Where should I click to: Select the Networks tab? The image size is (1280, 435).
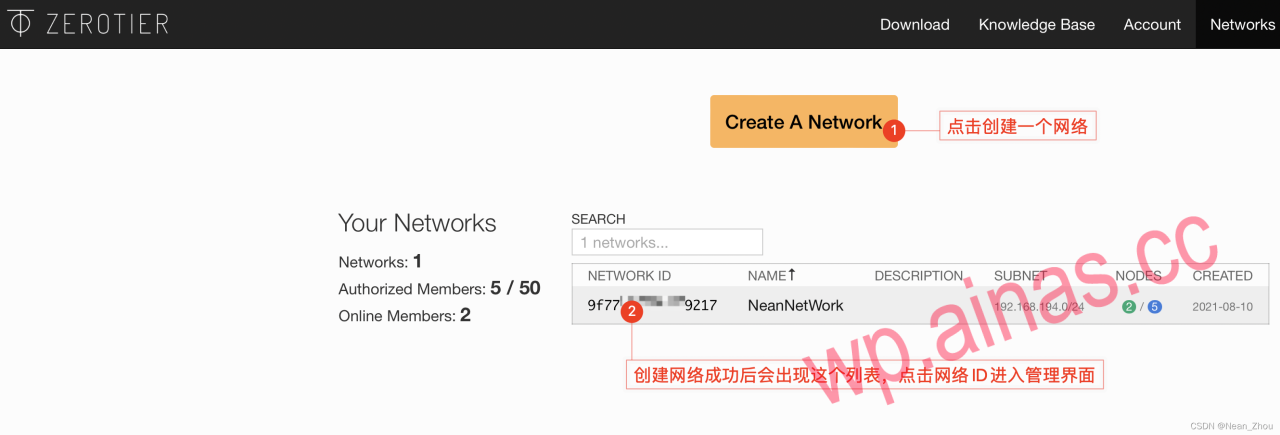click(1242, 24)
